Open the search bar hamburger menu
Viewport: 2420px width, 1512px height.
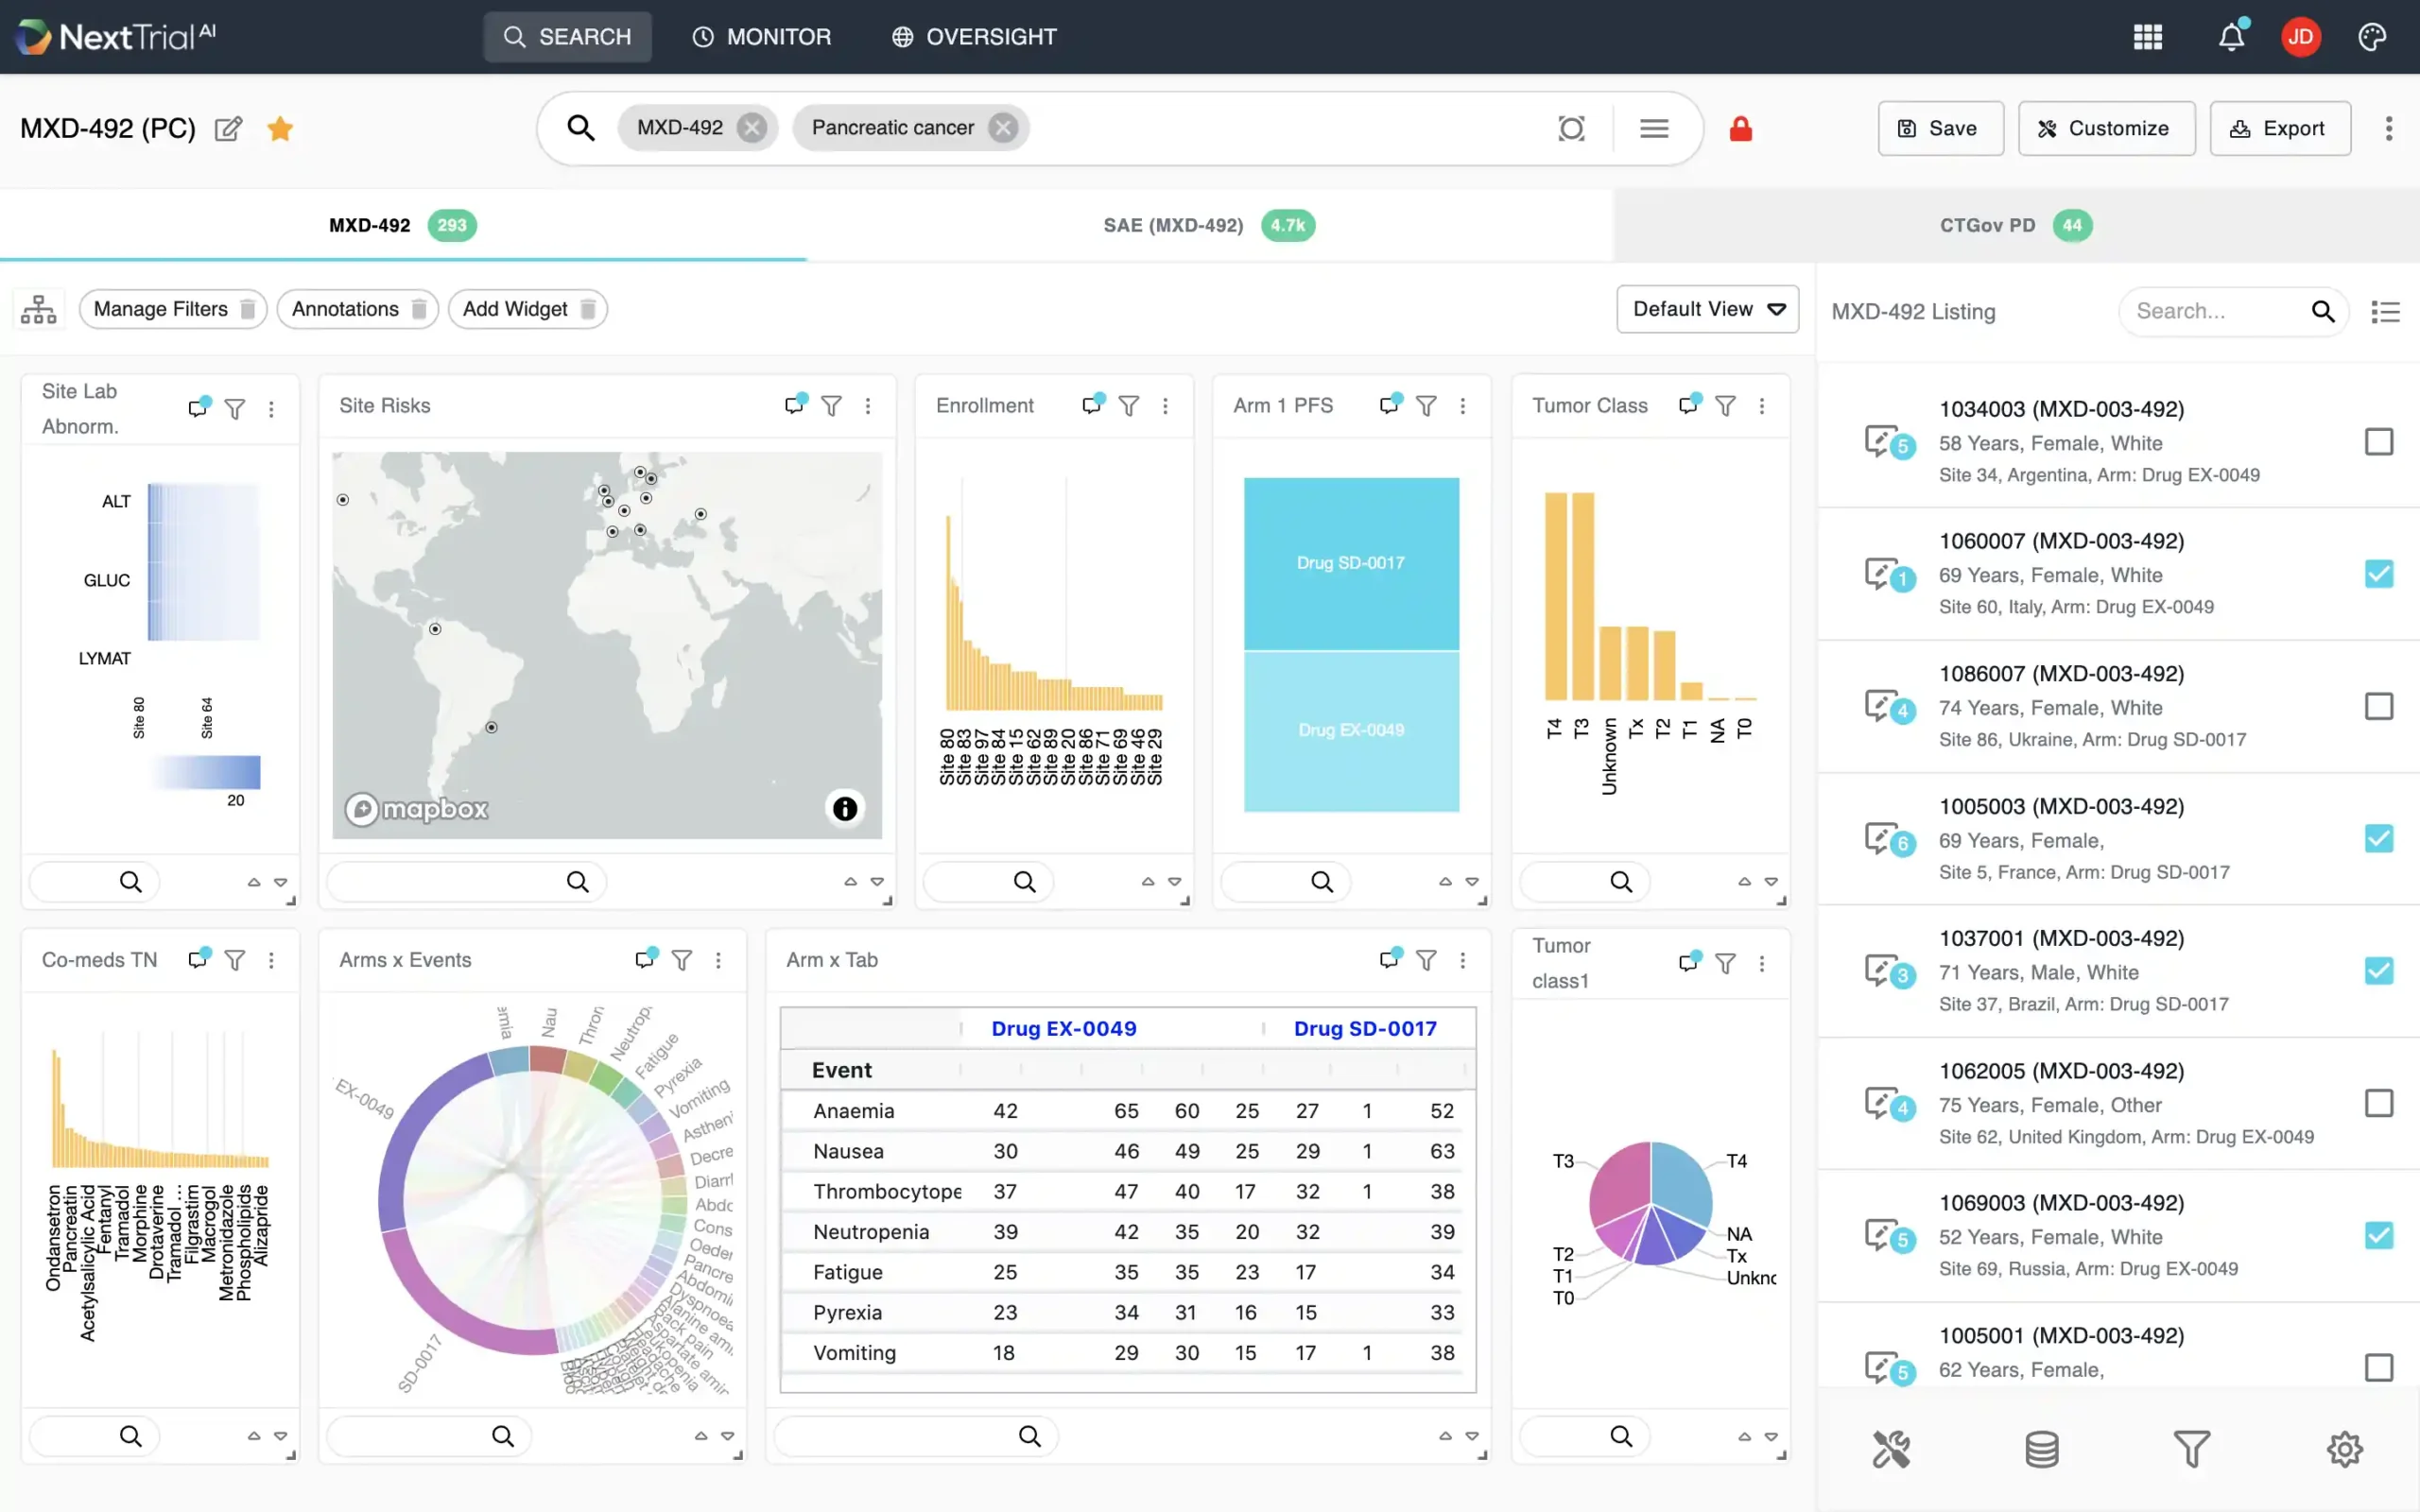1654,128
